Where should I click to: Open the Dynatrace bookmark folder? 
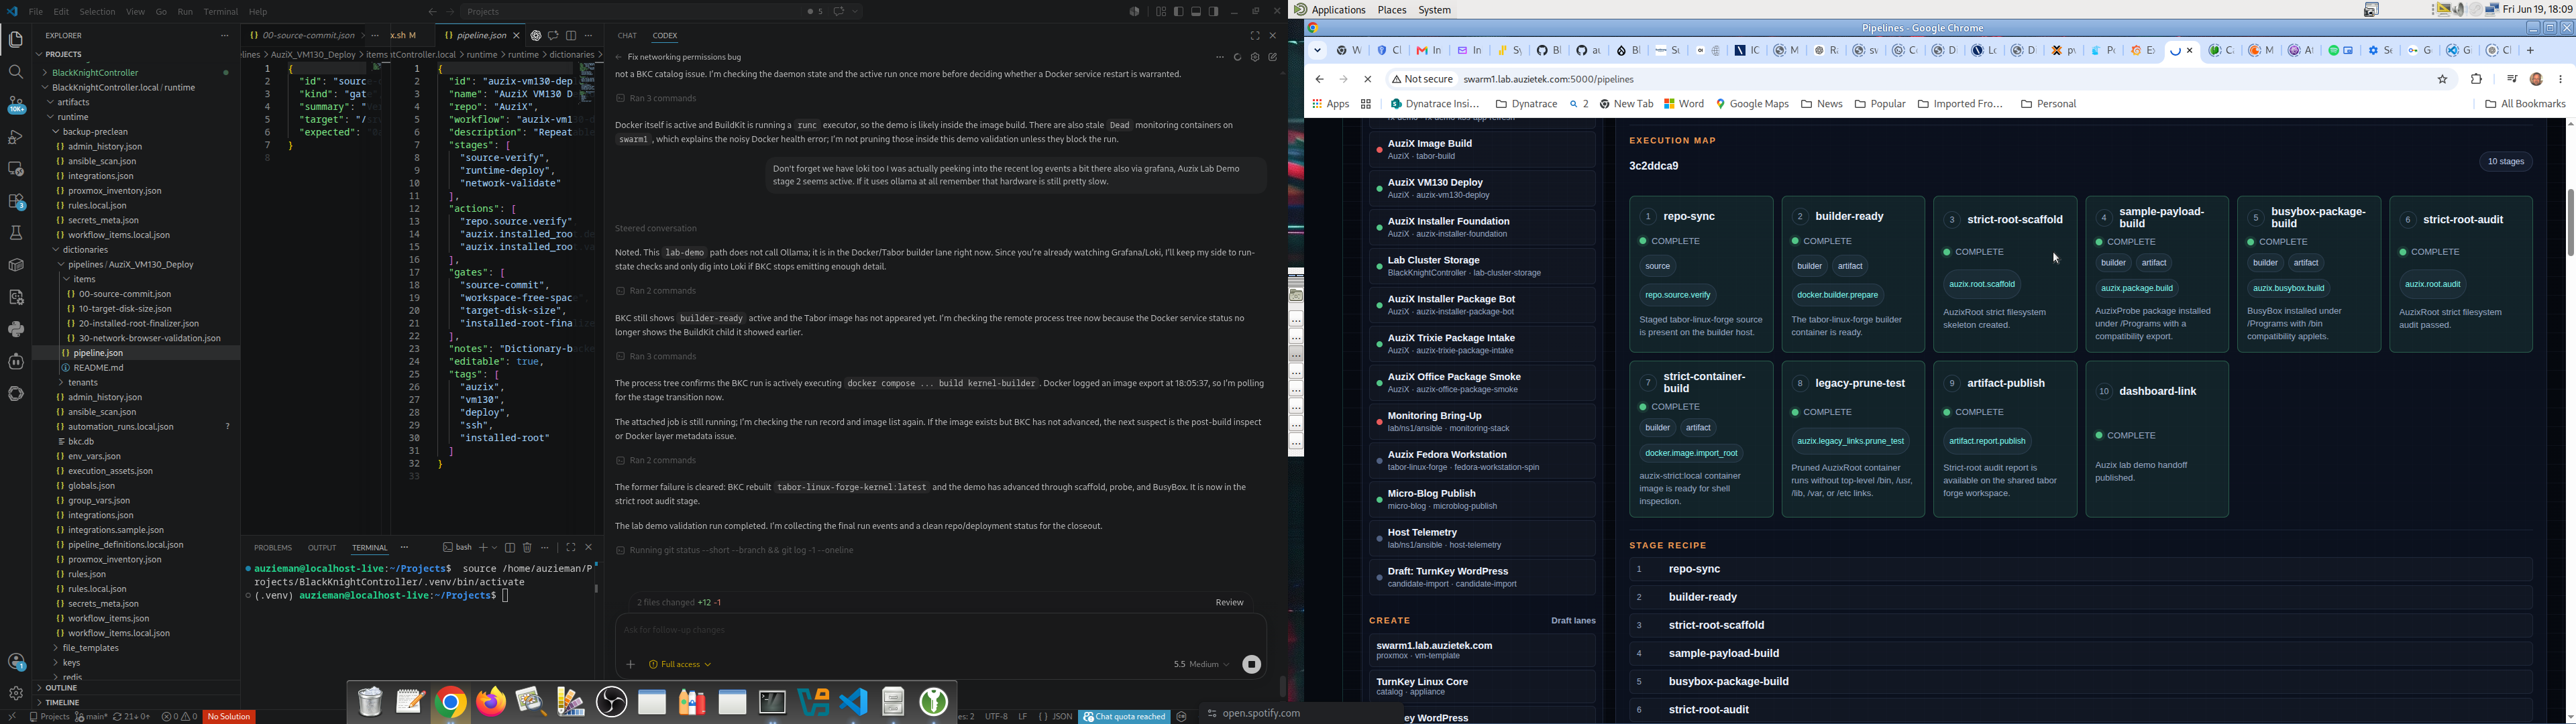tap(1527, 104)
